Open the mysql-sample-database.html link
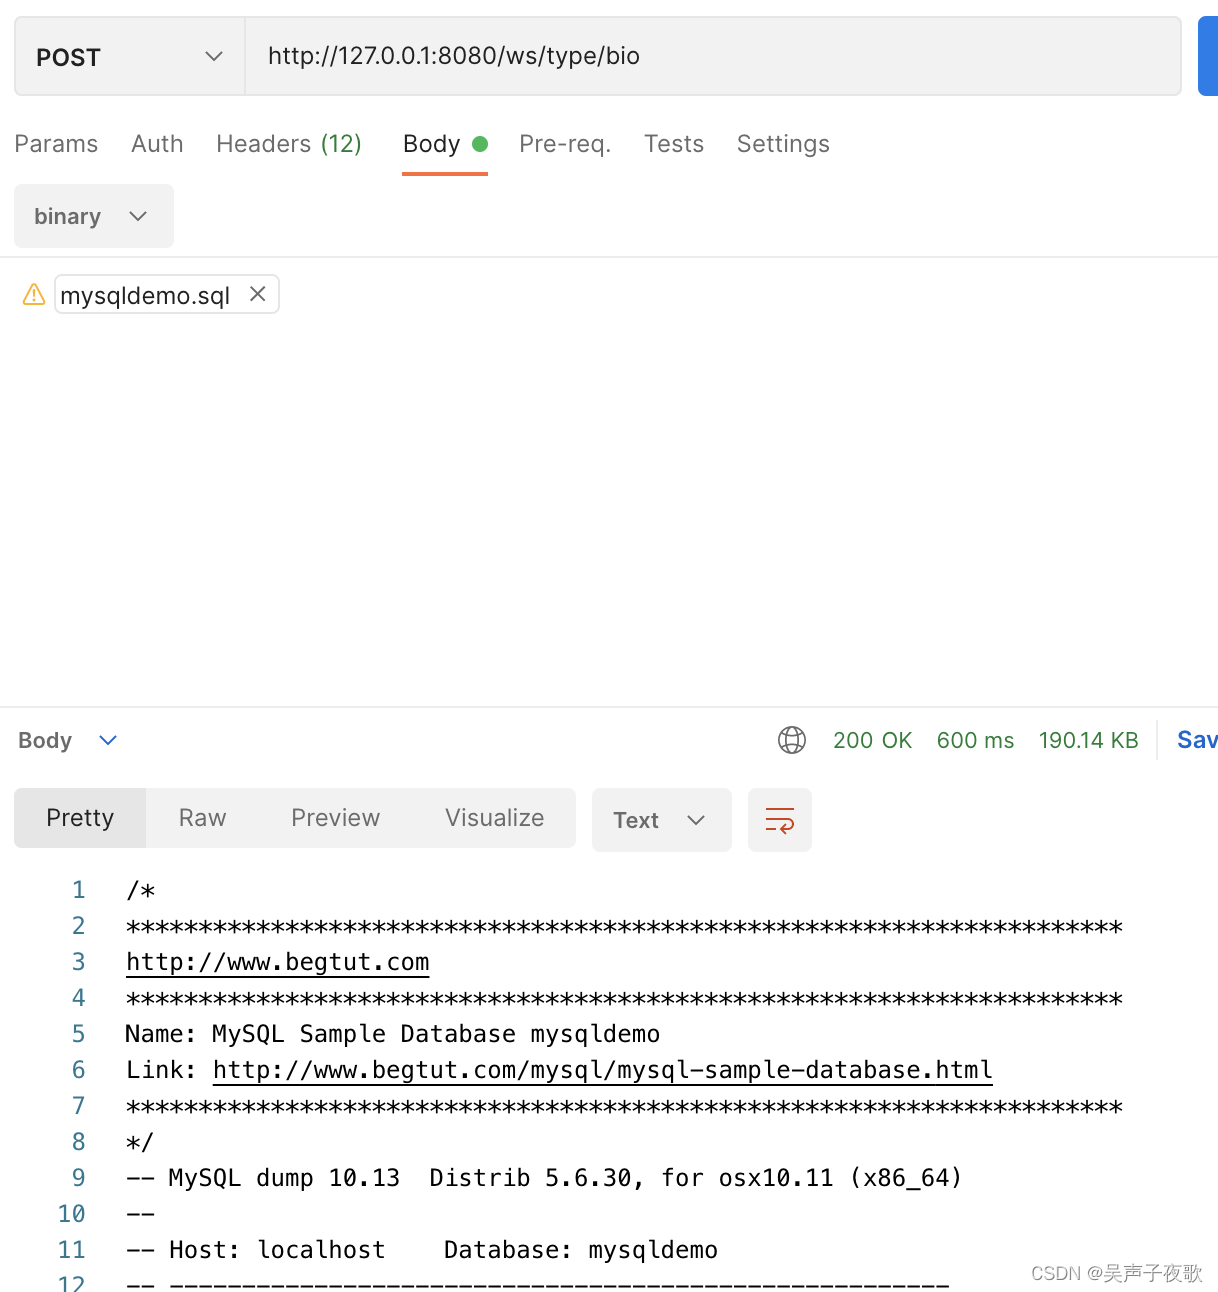 click(603, 1070)
